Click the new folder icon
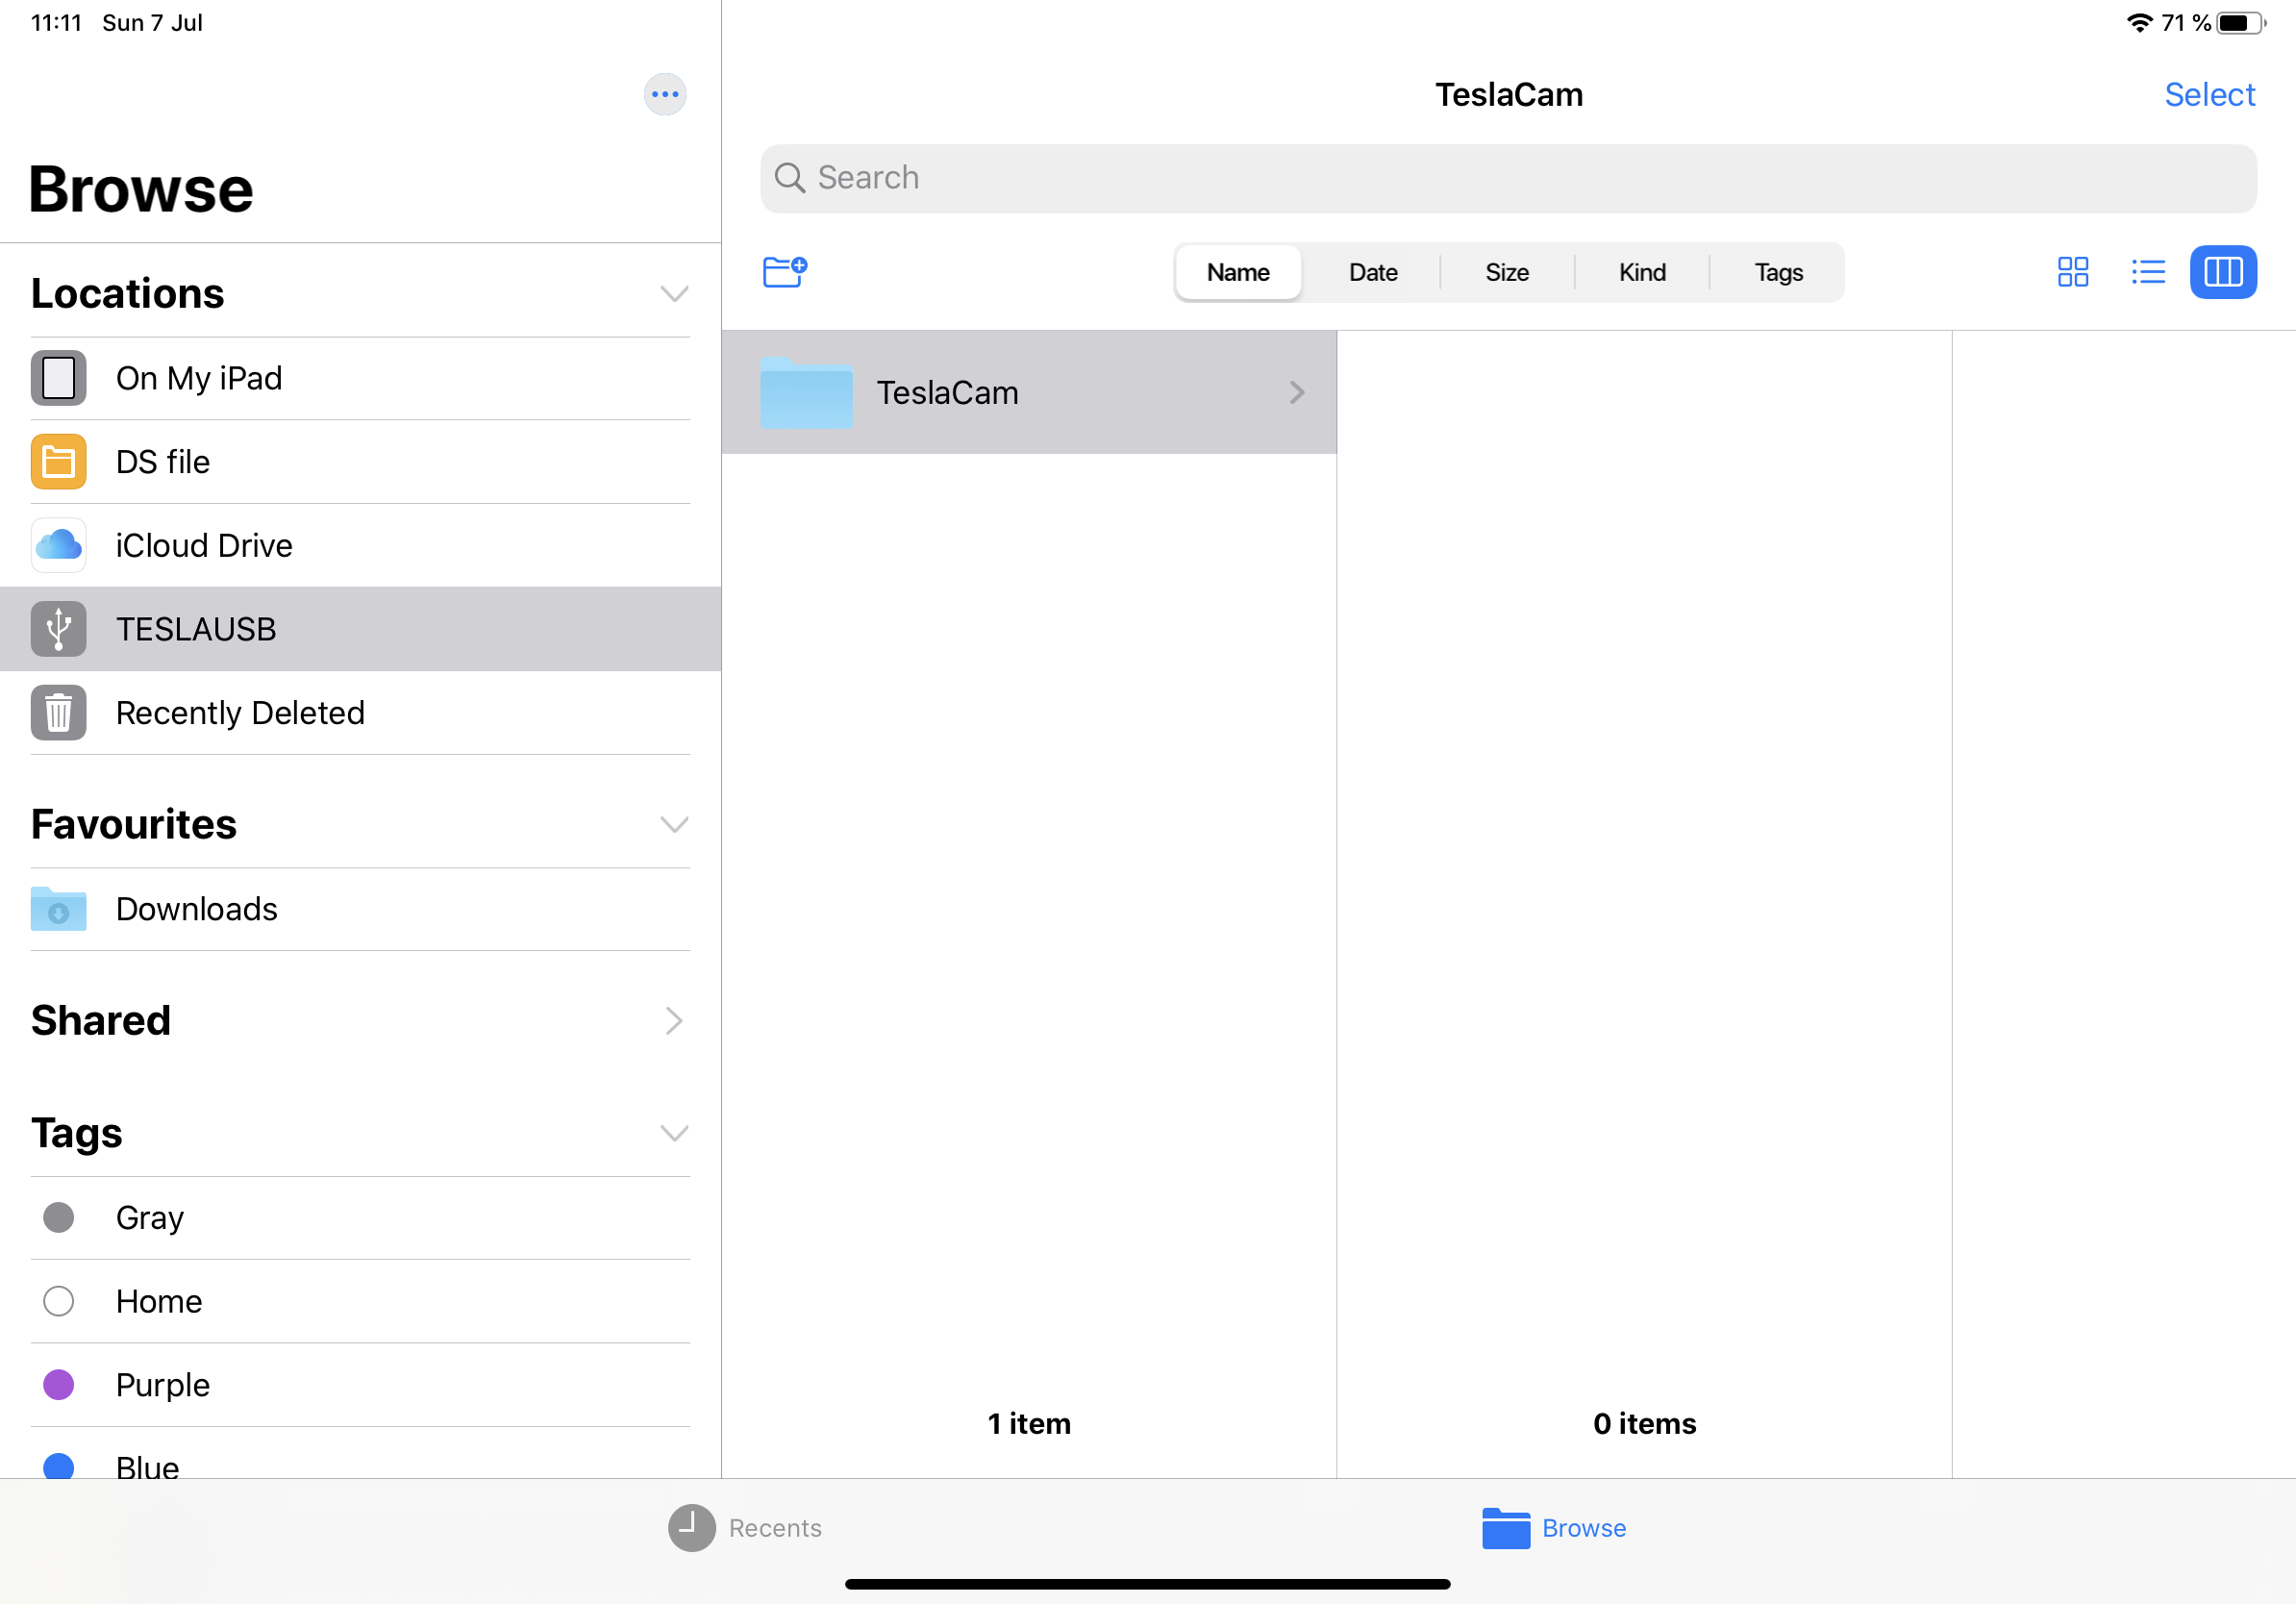Screen dimensions: 2296x1604 click(x=784, y=271)
